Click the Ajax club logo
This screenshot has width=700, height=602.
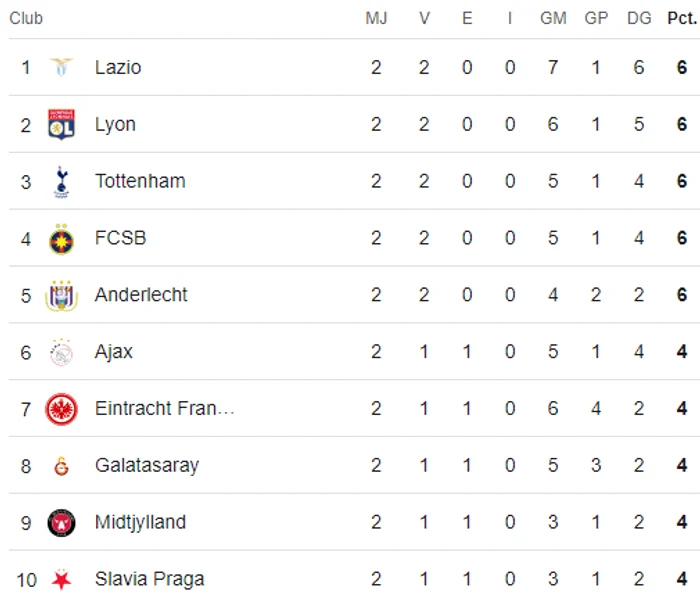(61, 352)
